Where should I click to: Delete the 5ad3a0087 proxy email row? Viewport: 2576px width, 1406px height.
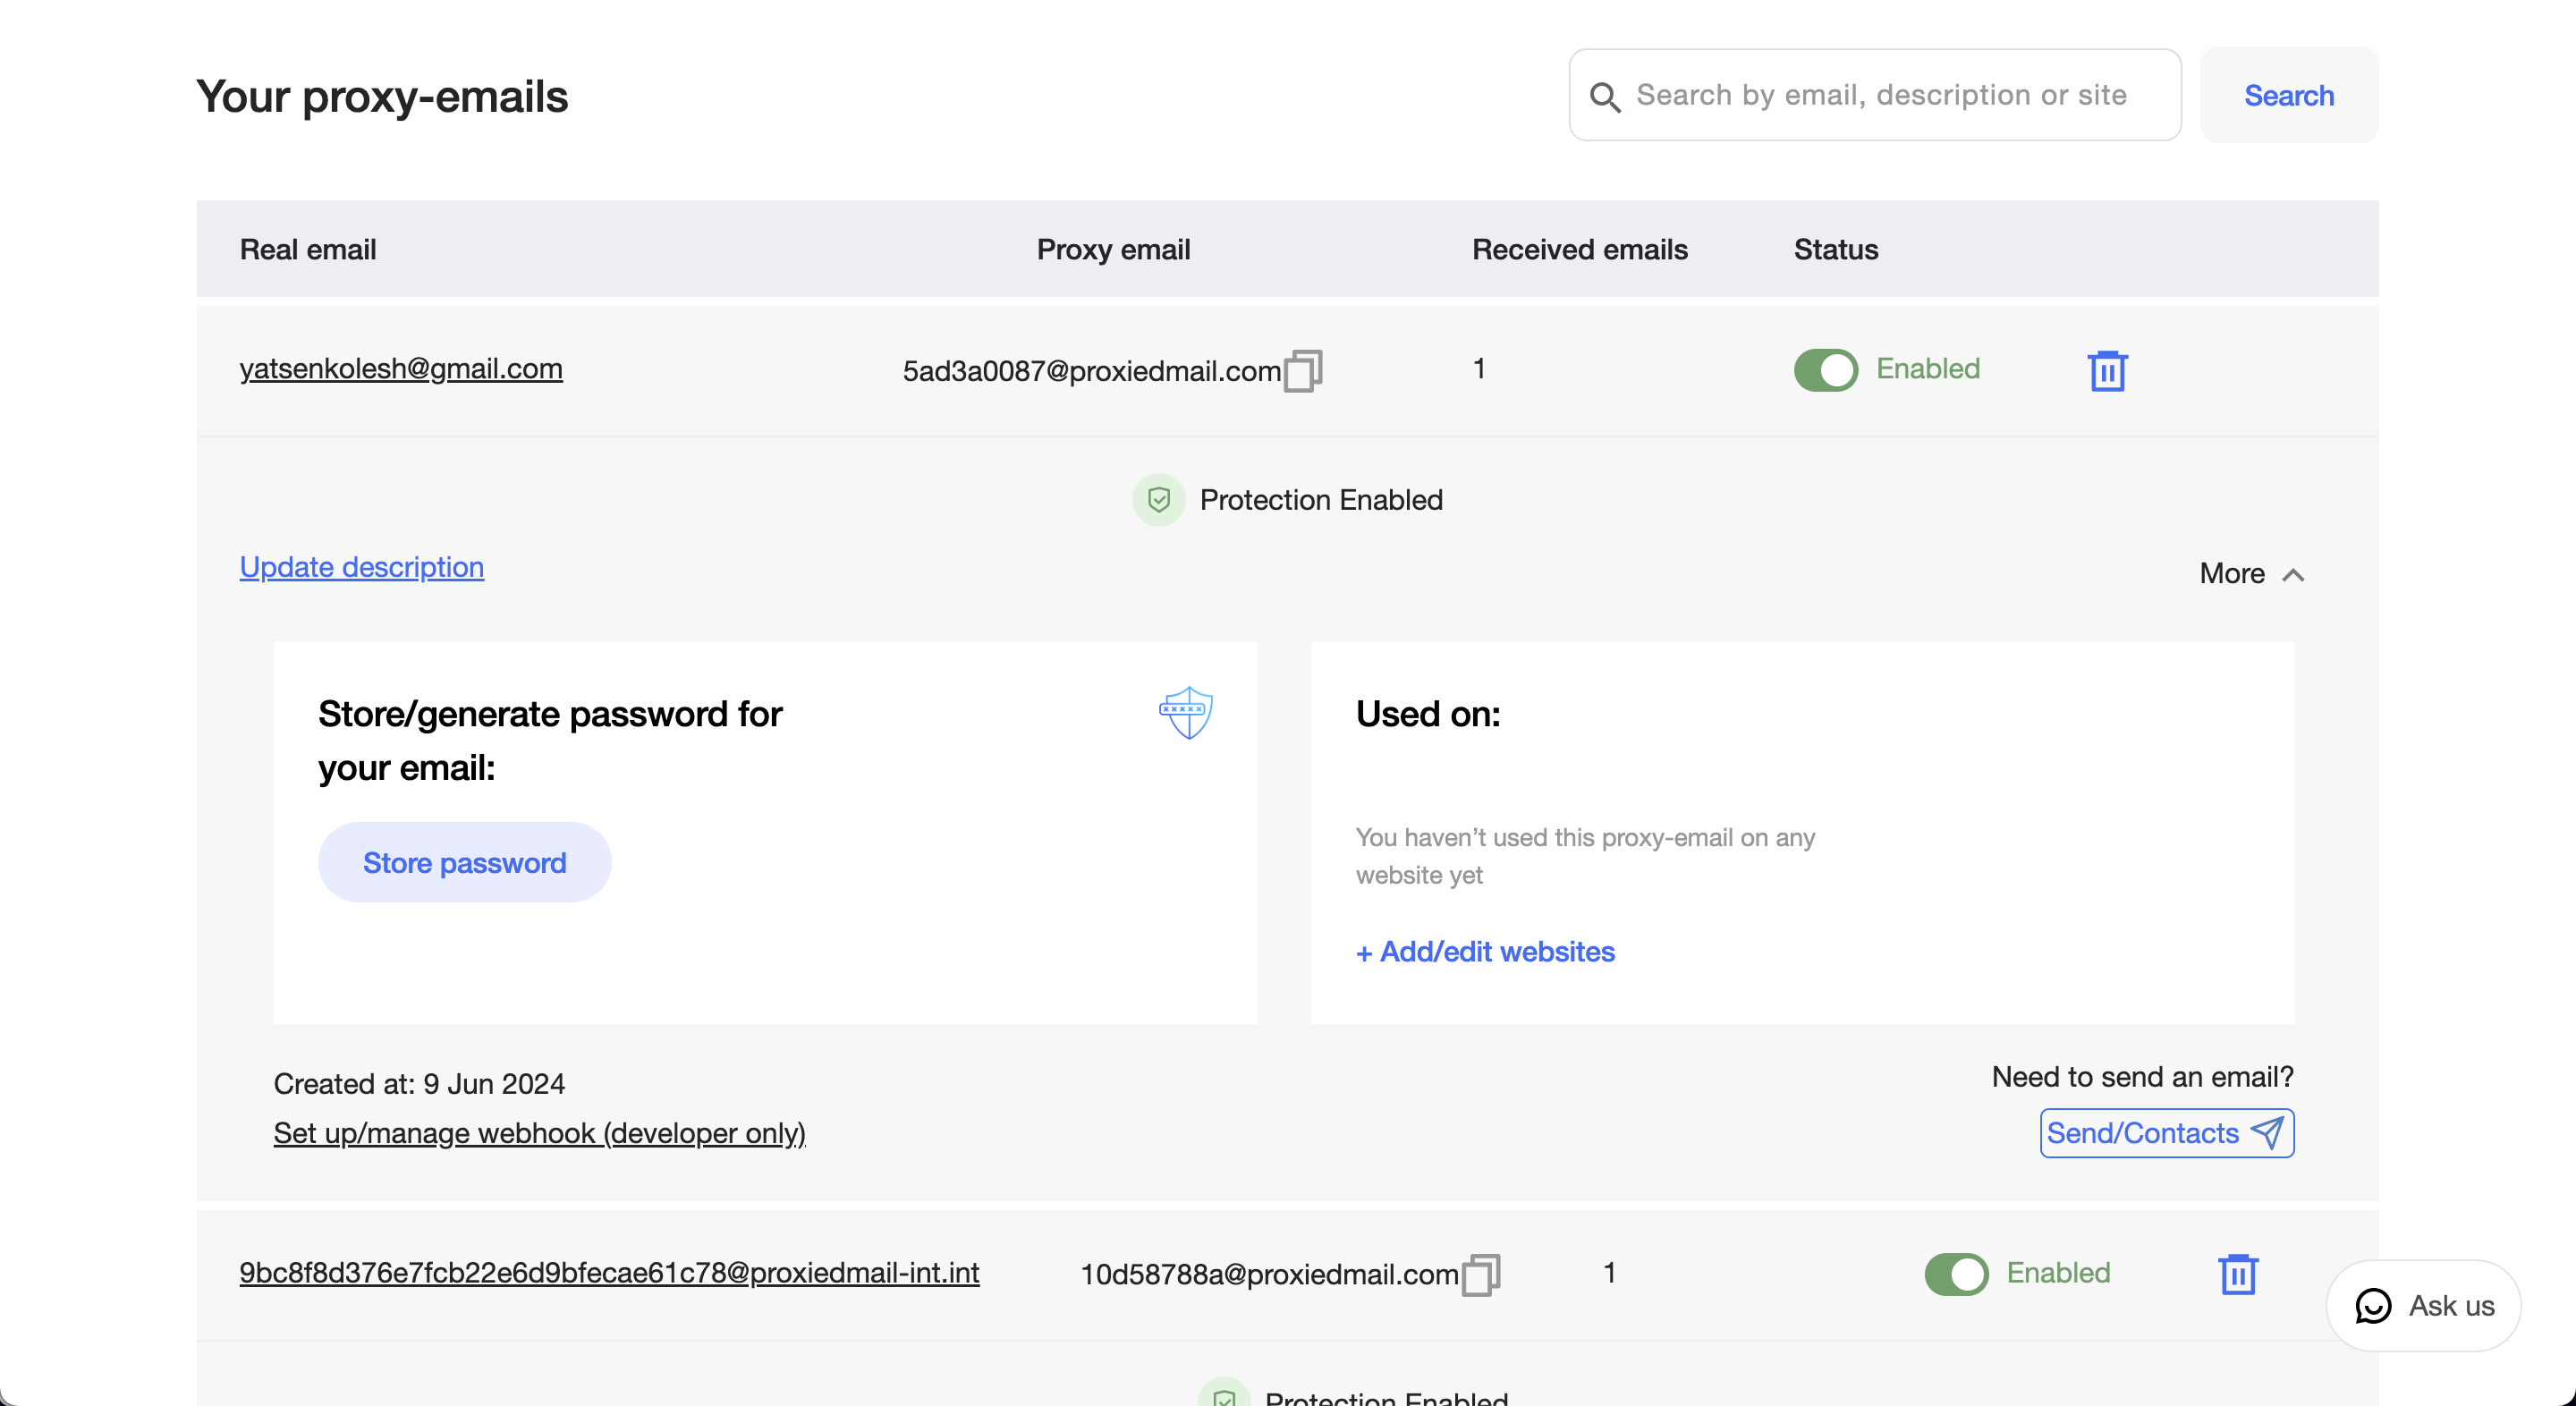pyautogui.click(x=2107, y=370)
